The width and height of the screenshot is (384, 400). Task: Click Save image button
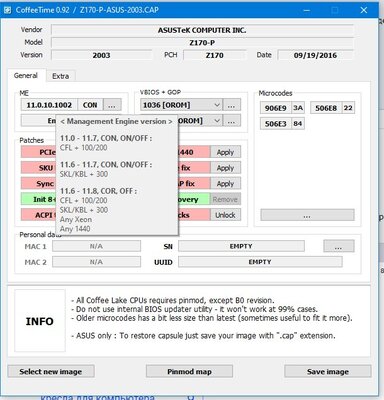328,371
